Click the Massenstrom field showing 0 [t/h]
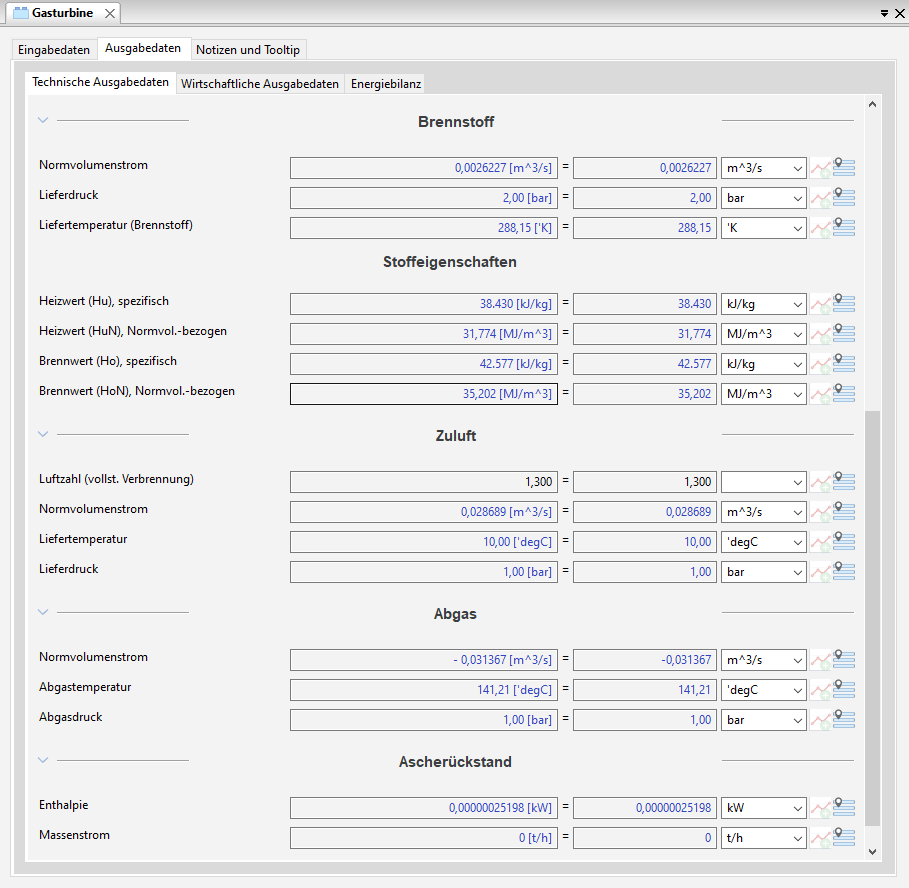Image resolution: width=909 pixels, height=888 pixels. pos(424,838)
